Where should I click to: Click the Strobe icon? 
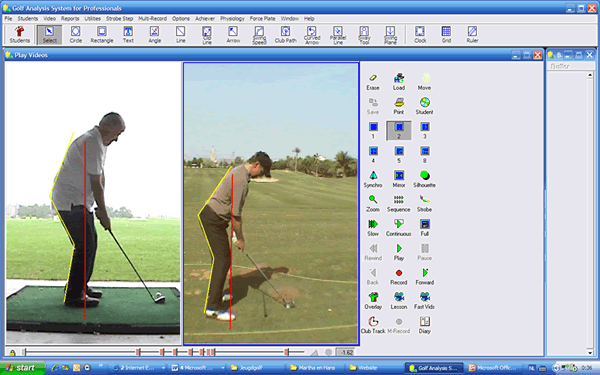tap(424, 204)
